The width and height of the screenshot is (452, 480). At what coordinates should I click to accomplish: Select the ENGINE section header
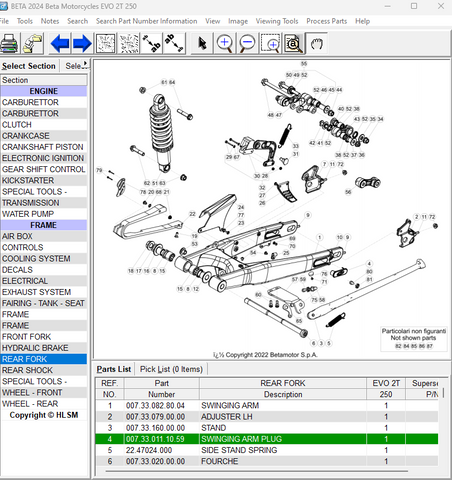coord(43,91)
